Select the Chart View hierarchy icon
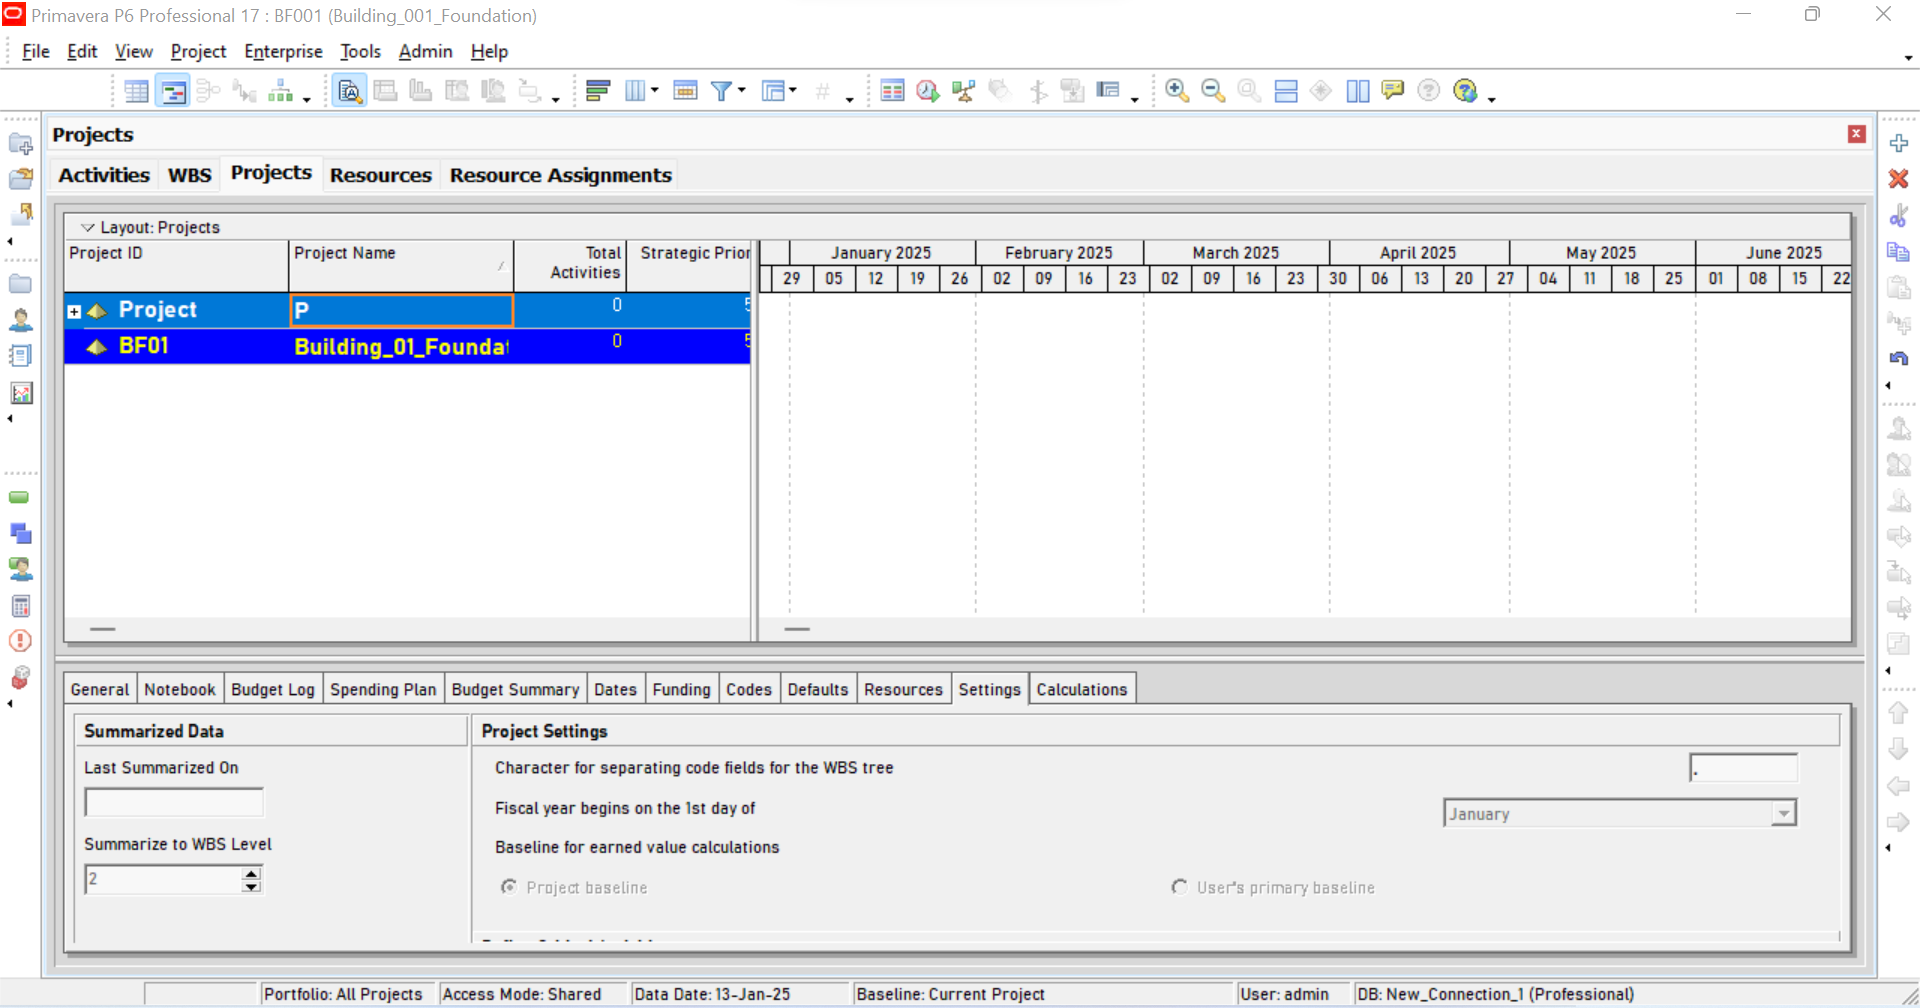Viewport: 1920px width, 1008px height. (x=281, y=91)
